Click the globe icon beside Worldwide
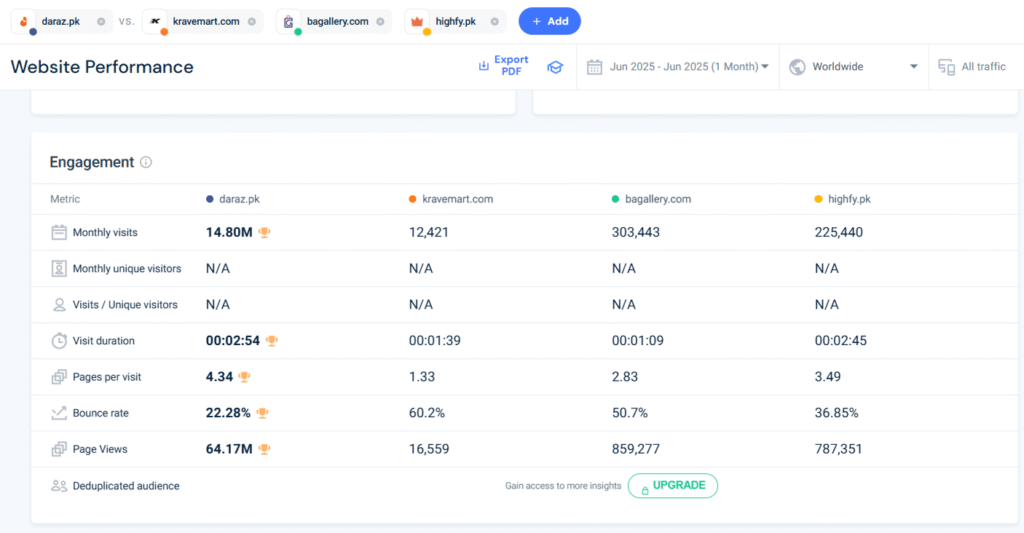 pyautogui.click(x=797, y=67)
